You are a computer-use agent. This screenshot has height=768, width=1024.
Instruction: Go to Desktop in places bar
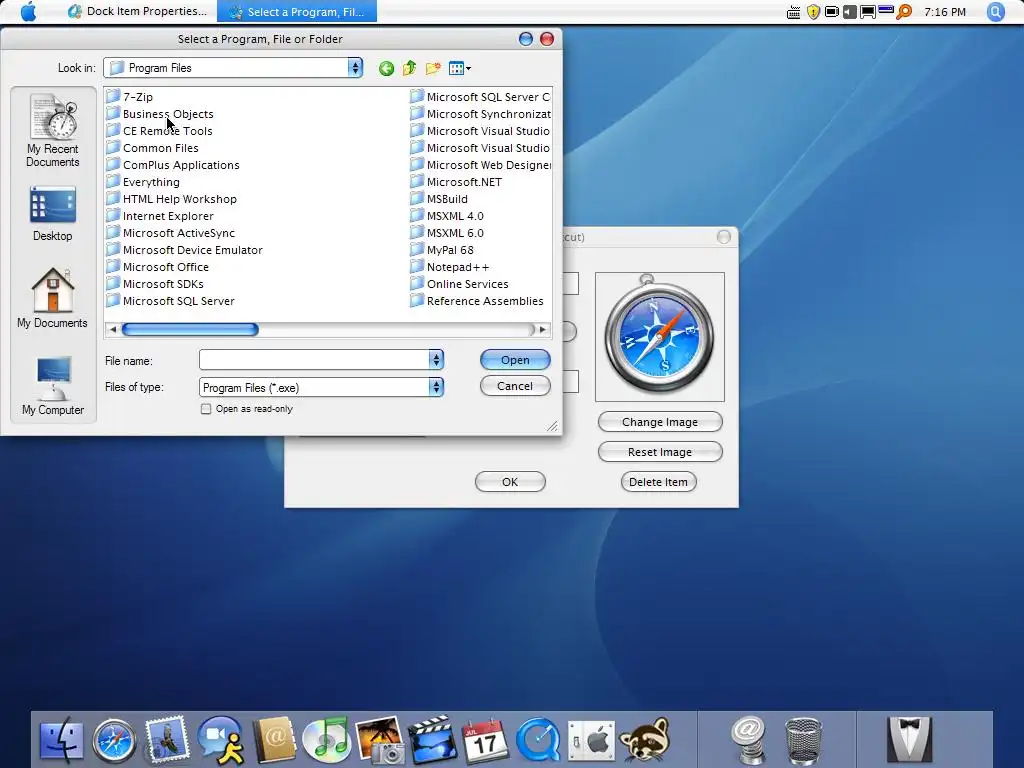coord(53,214)
